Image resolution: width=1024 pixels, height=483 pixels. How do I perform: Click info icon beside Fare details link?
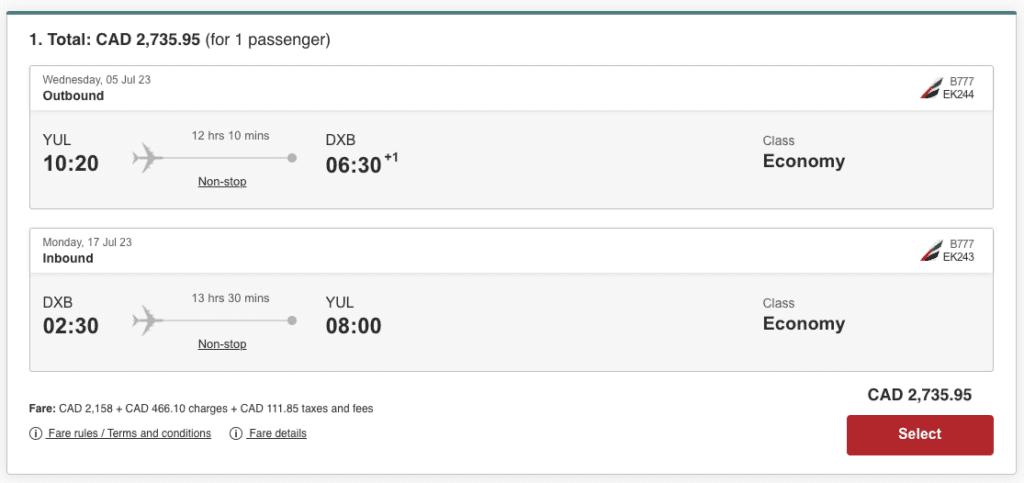[236, 433]
